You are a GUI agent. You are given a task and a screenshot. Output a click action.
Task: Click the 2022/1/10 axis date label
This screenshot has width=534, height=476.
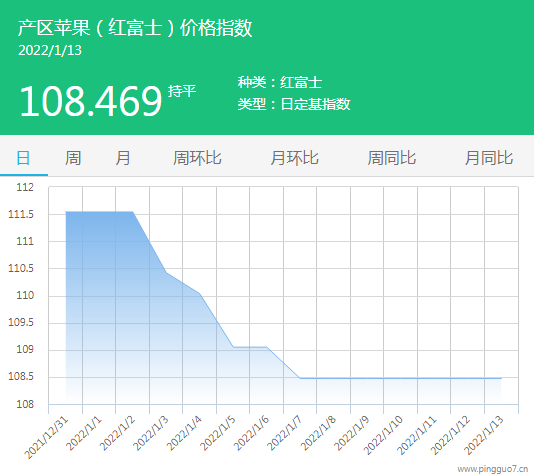point(383,435)
